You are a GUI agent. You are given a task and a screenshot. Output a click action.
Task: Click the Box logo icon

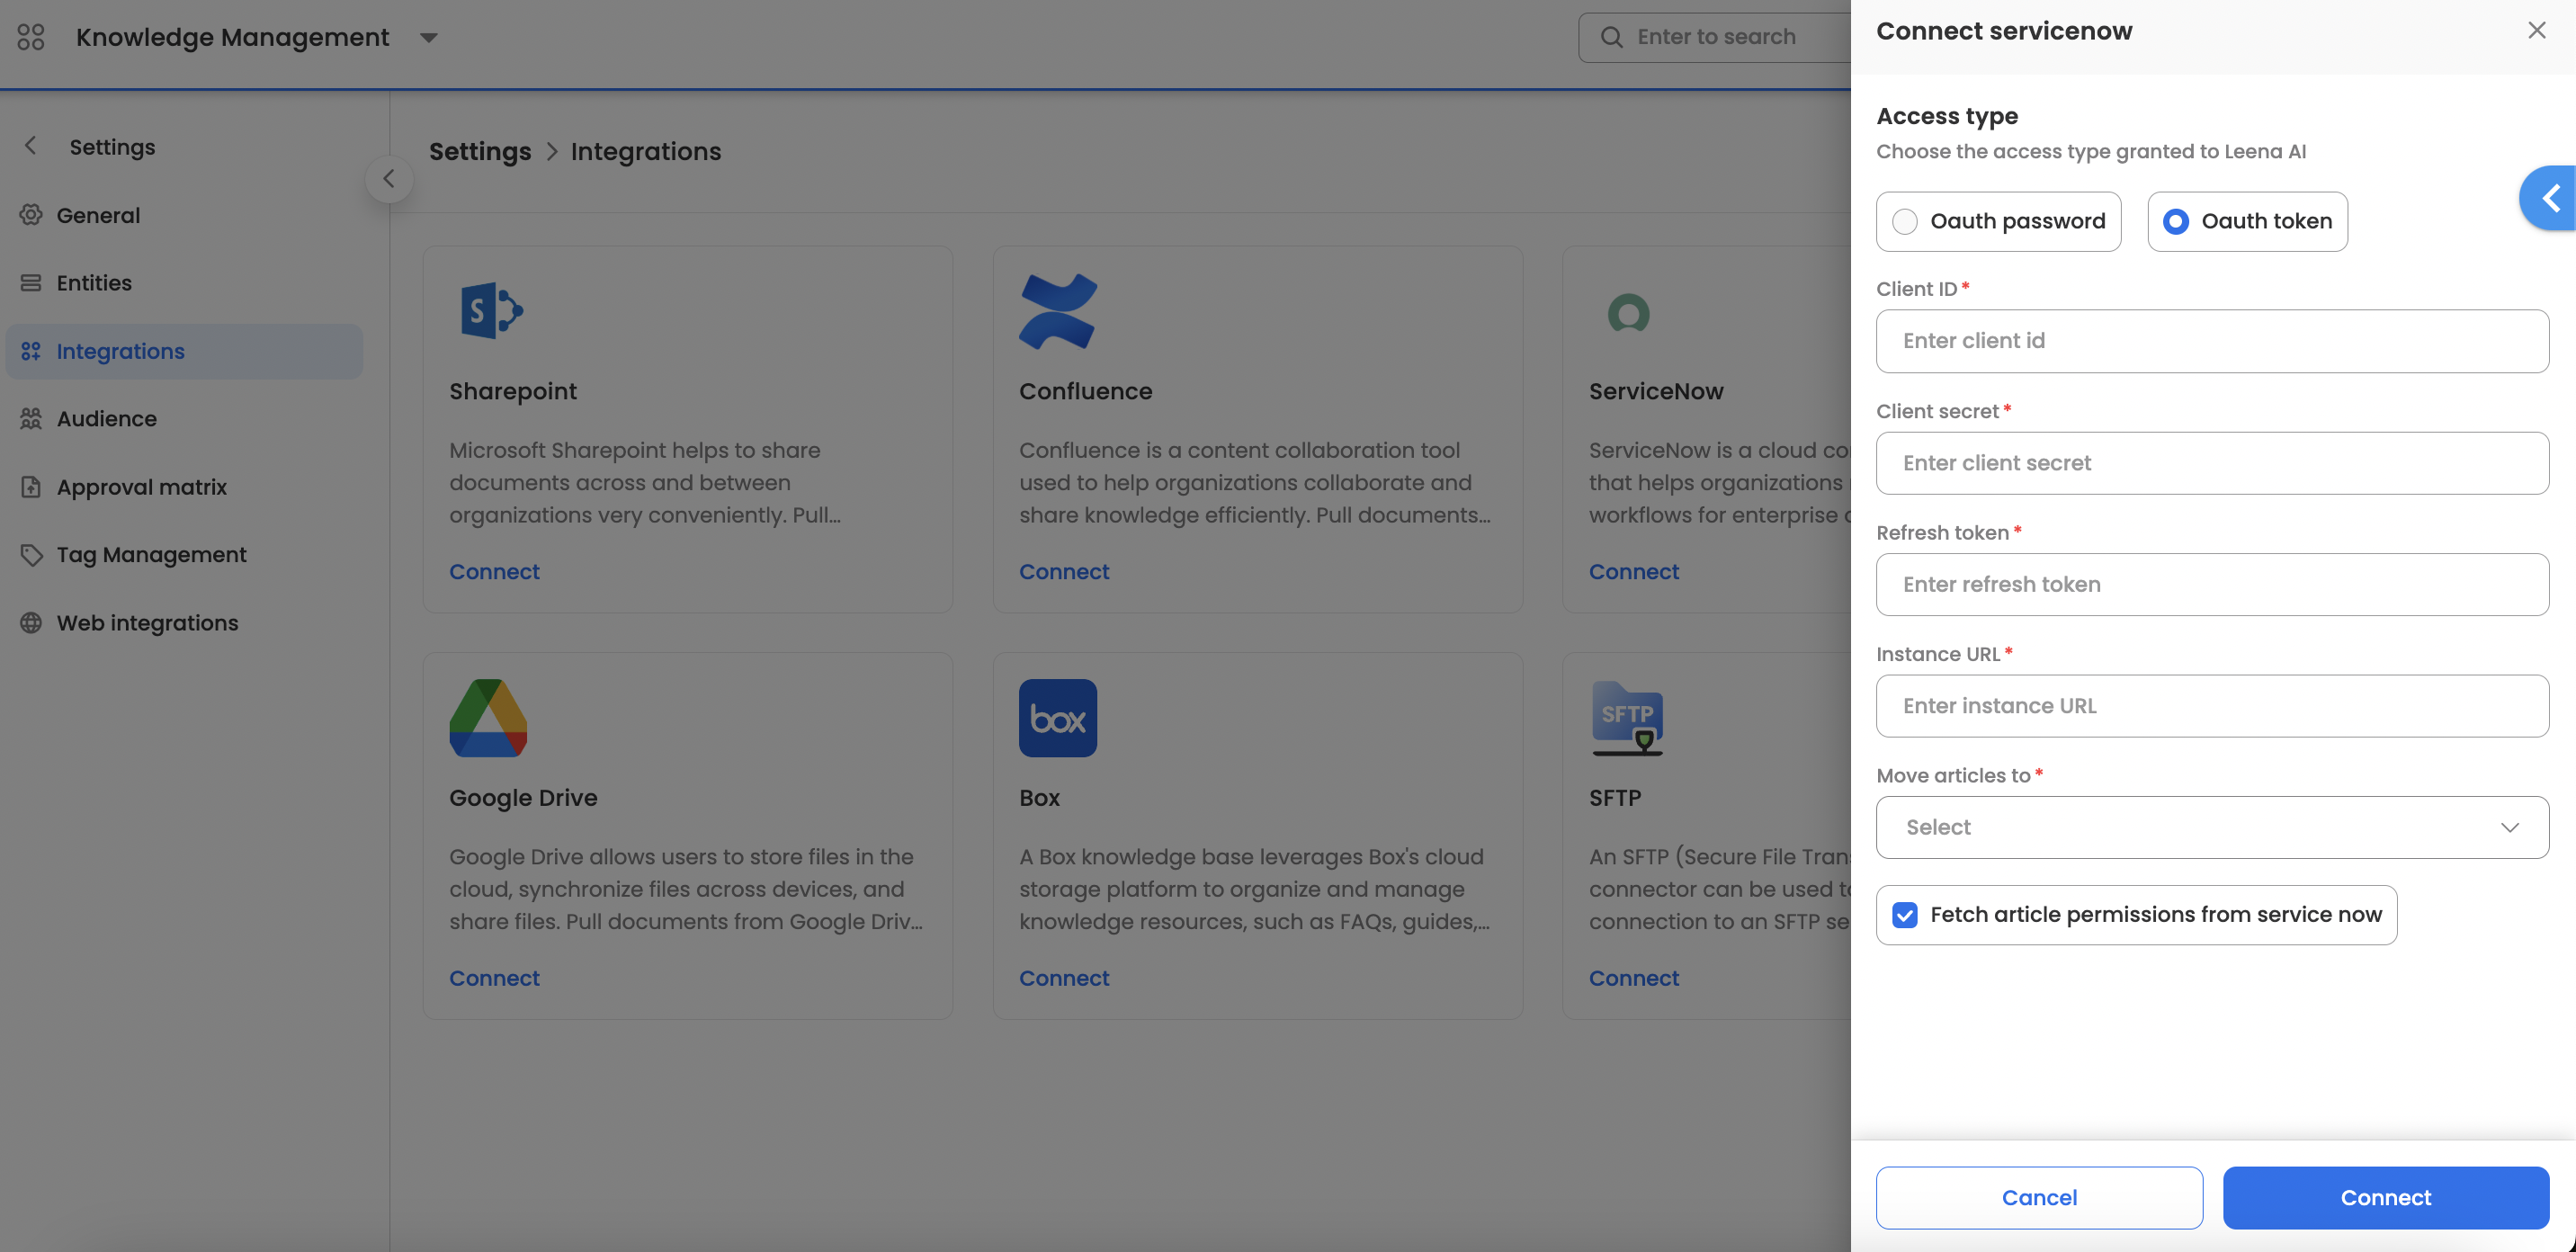tap(1057, 718)
